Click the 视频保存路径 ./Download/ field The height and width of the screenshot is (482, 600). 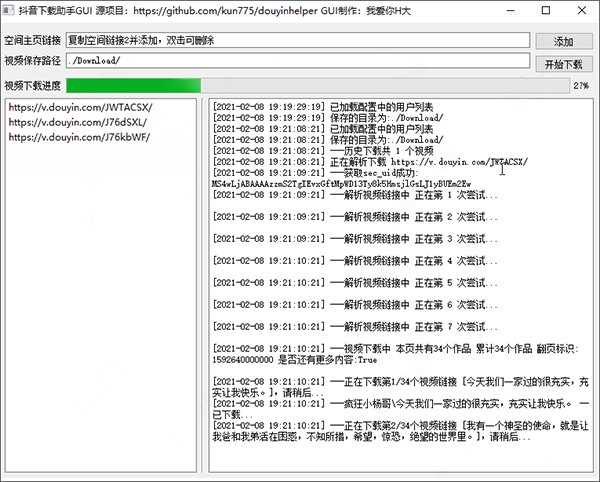point(298,60)
